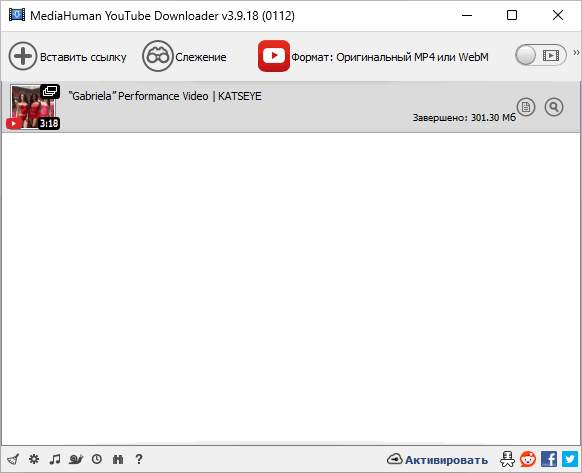Close the MediaHuman YouTube Downloader window

click(558, 15)
